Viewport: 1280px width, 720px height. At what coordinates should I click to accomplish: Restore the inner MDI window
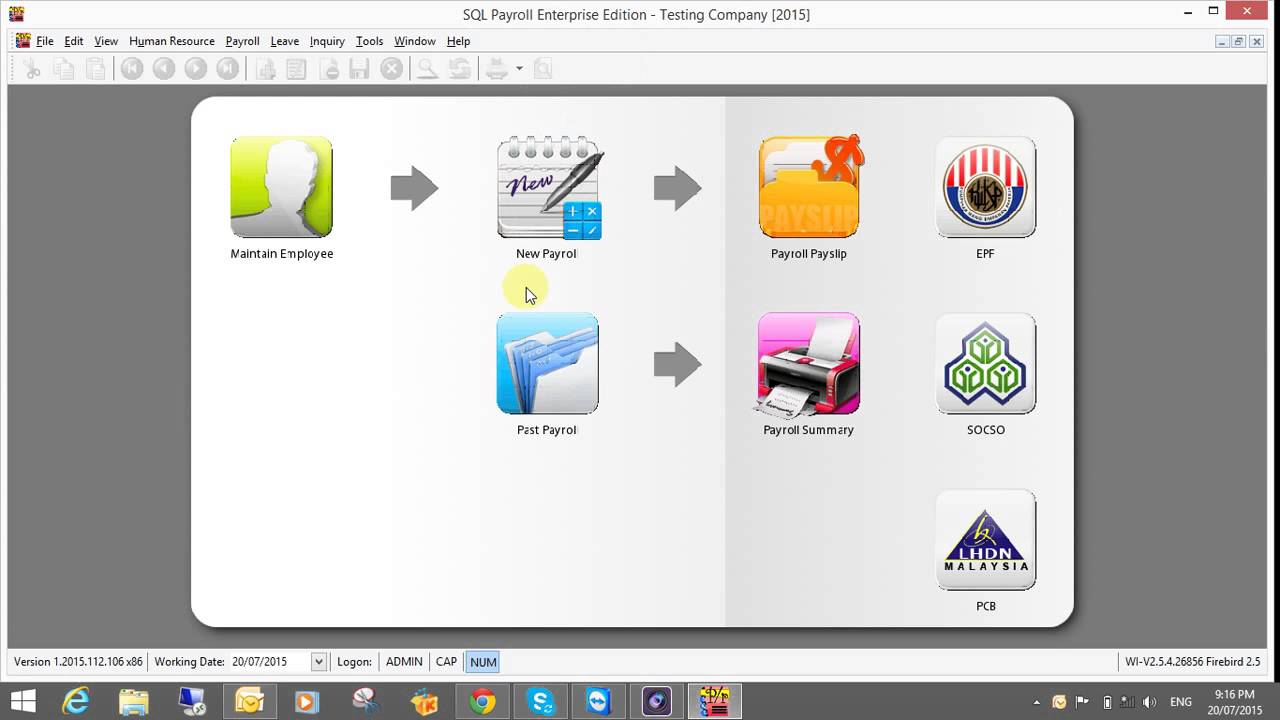[x=1238, y=41]
